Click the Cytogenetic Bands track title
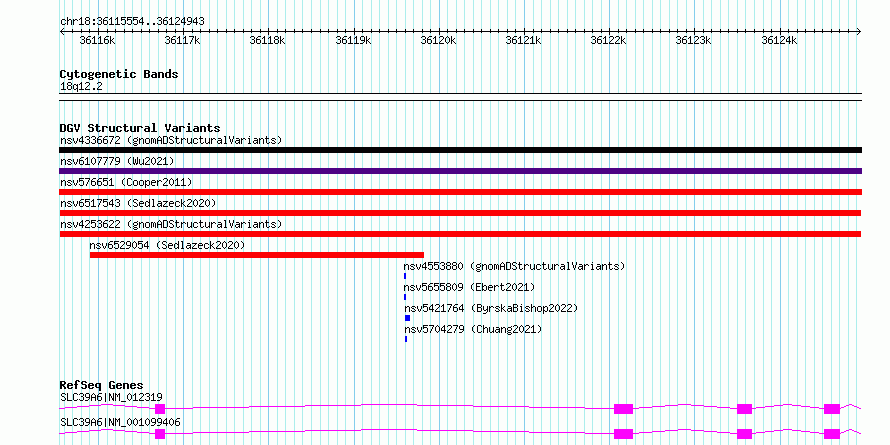This screenshot has height=445, width=890. [119, 74]
